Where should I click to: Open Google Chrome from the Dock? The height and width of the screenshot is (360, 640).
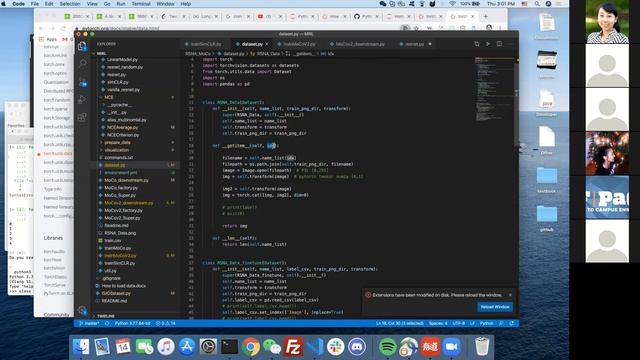tap(251, 347)
